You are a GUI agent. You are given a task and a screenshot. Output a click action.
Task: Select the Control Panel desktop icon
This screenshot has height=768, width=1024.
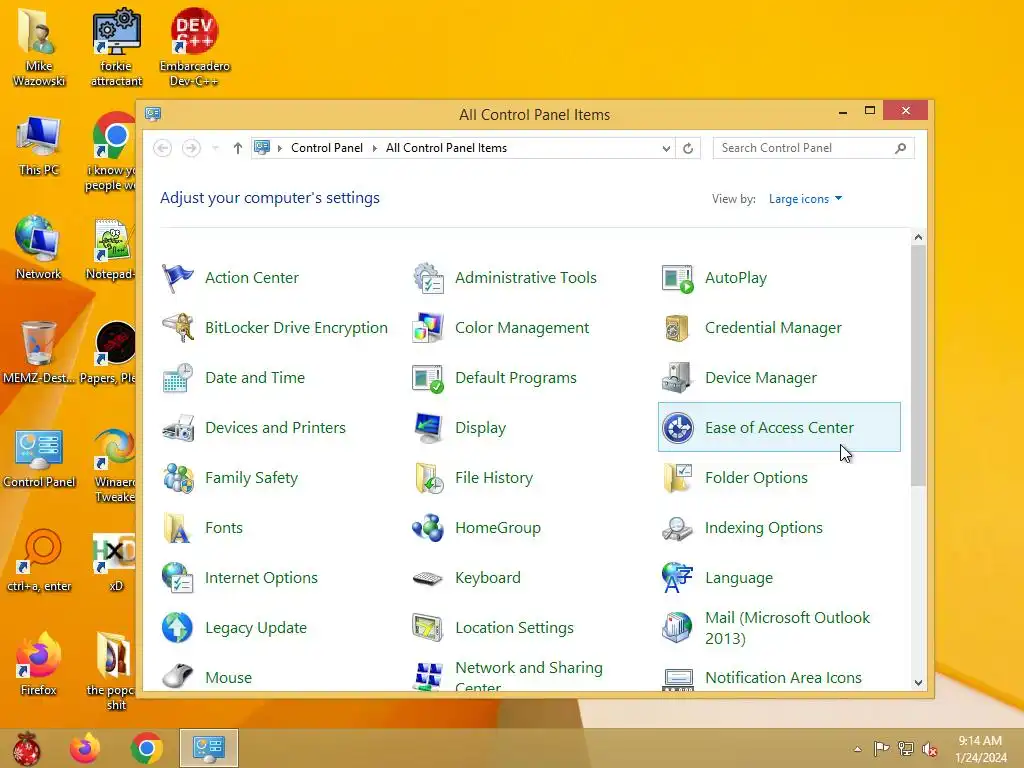39,459
